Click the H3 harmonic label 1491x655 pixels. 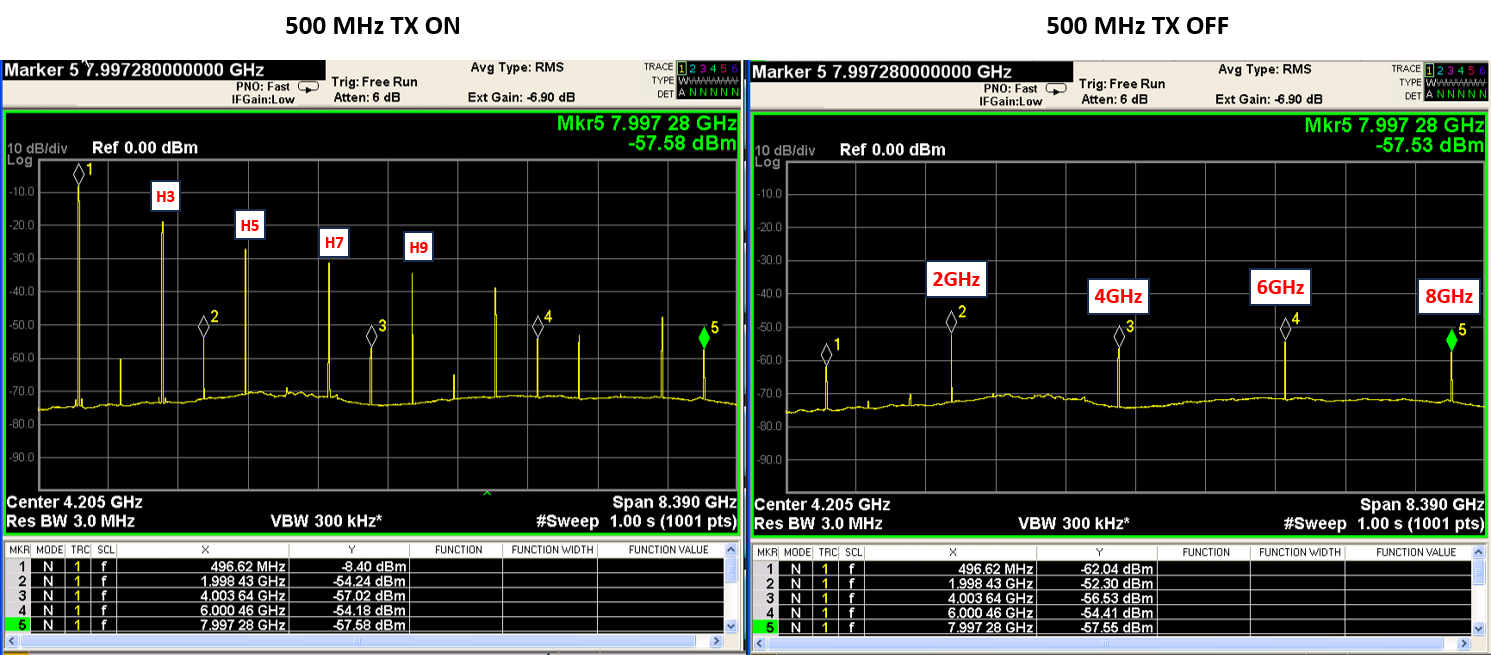click(x=165, y=197)
